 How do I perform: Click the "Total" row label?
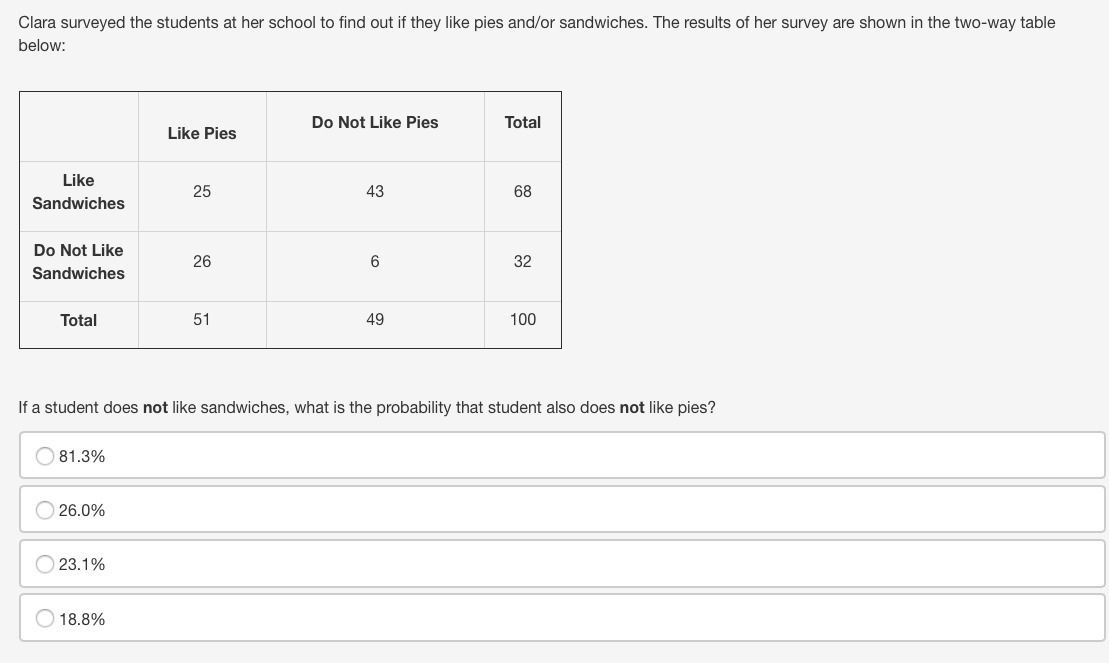(78, 320)
